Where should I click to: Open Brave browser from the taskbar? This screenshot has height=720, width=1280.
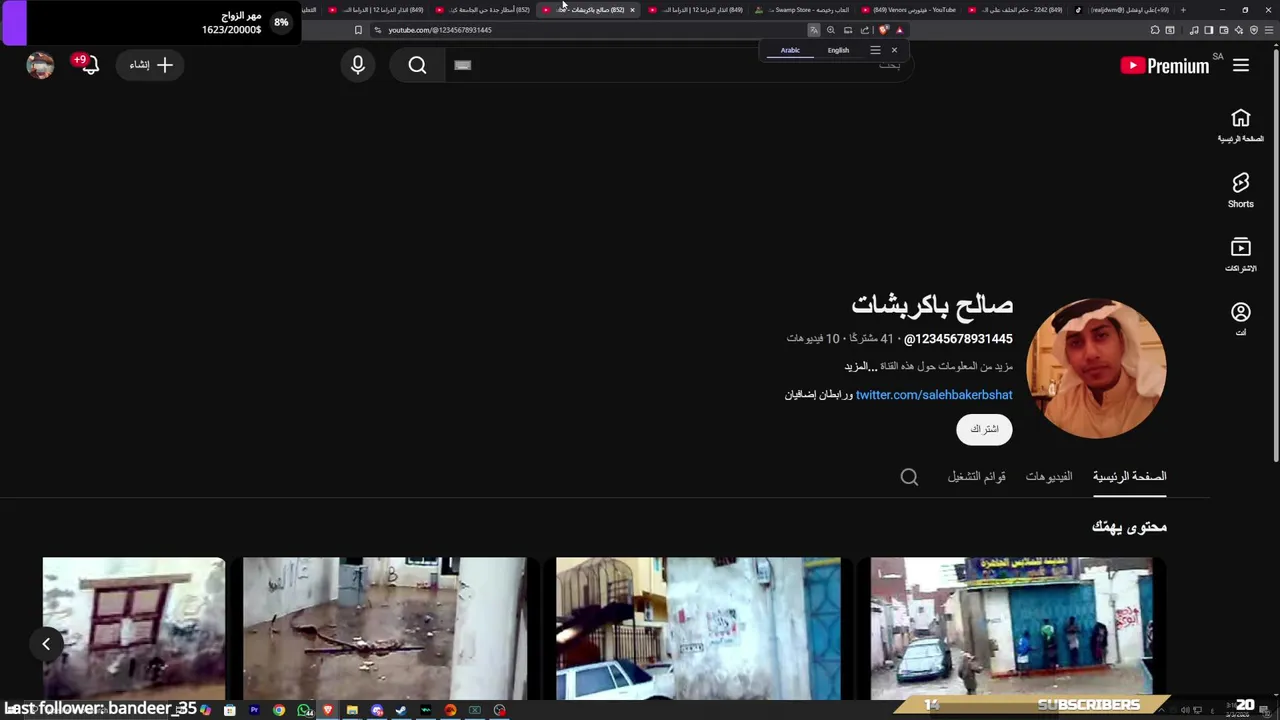(327, 710)
